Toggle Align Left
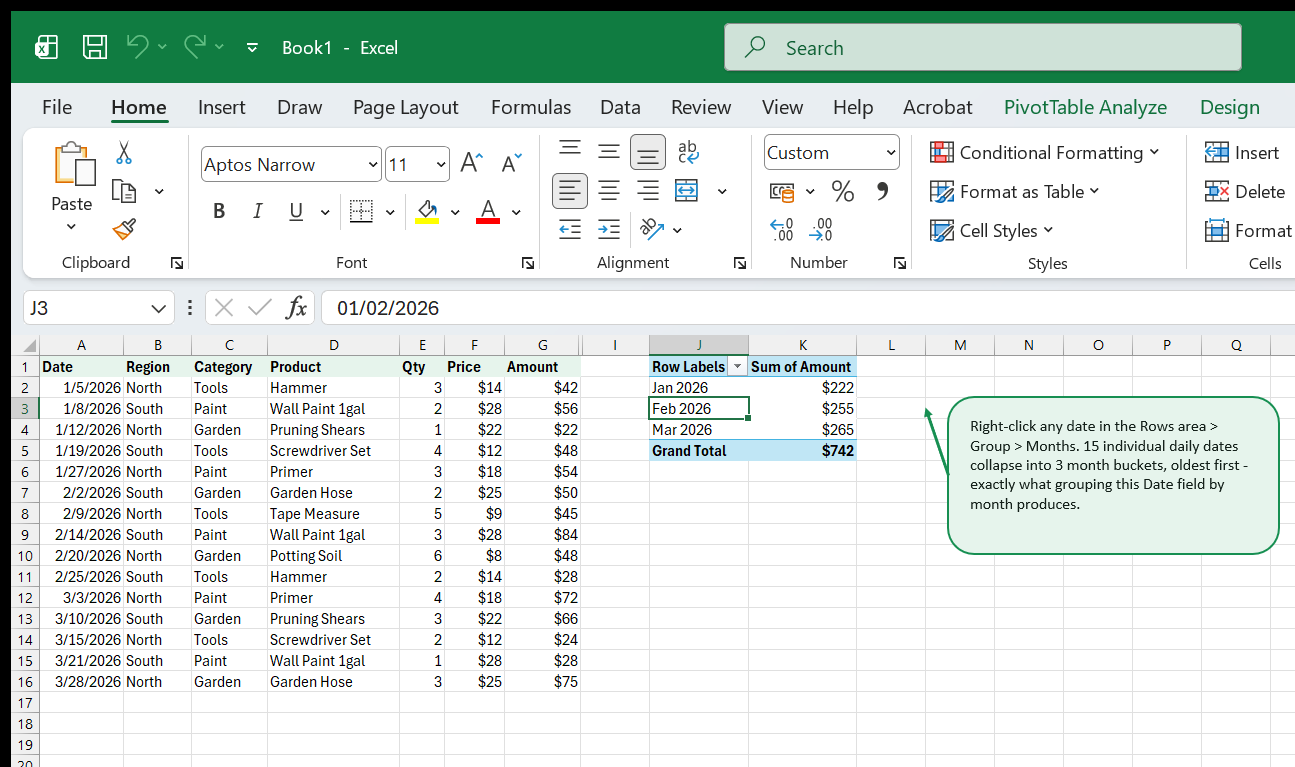This screenshot has height=767, width=1295. (x=570, y=190)
